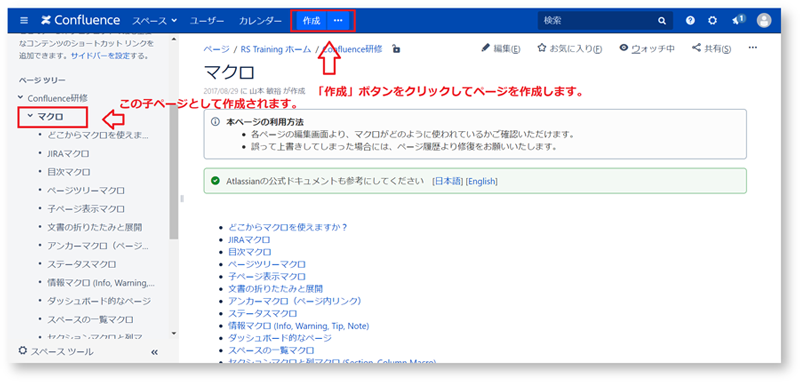Open ステータスマクロ link in content

(263, 313)
